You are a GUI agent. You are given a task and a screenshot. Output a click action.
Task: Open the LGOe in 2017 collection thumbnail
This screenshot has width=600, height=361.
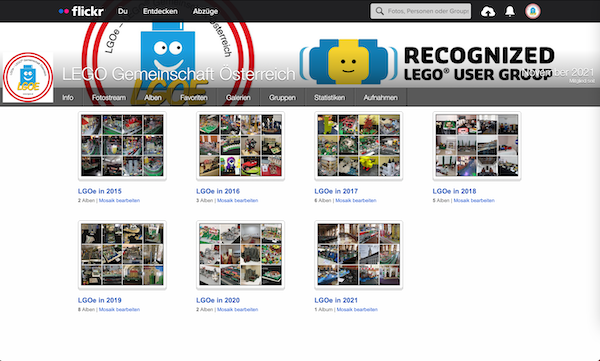359,145
